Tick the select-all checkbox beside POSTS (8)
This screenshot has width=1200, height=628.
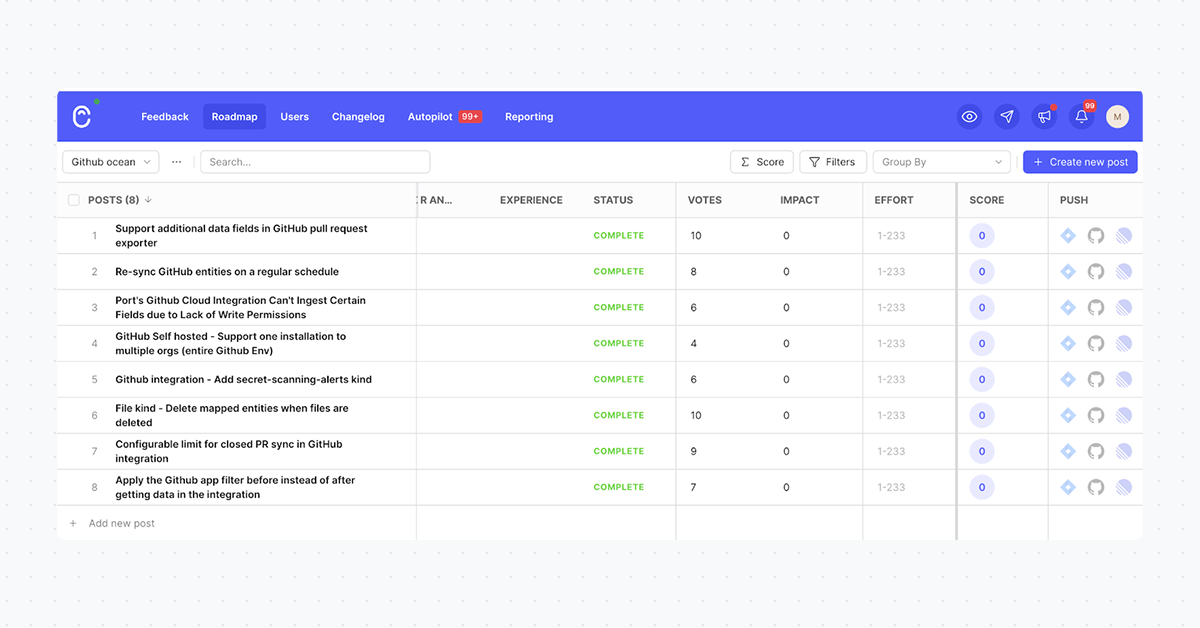pyautogui.click(x=74, y=200)
